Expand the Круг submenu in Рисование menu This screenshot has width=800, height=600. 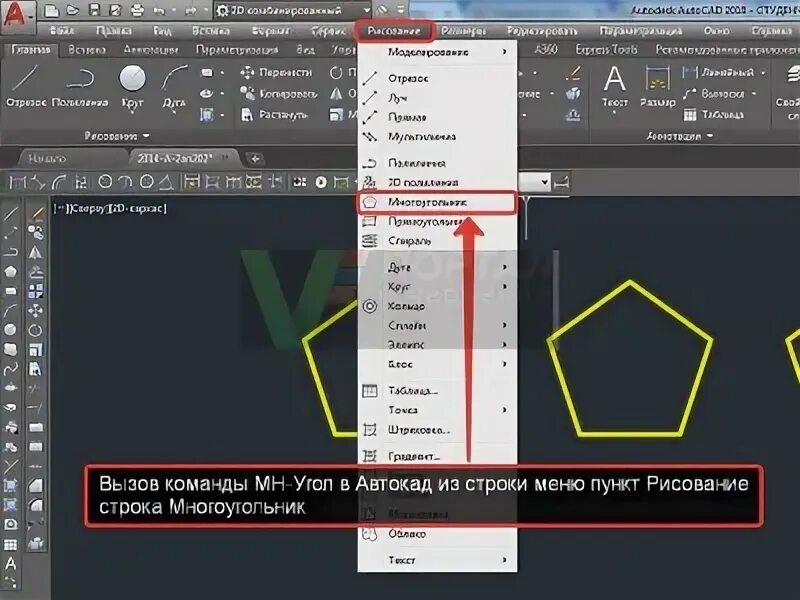(438, 286)
